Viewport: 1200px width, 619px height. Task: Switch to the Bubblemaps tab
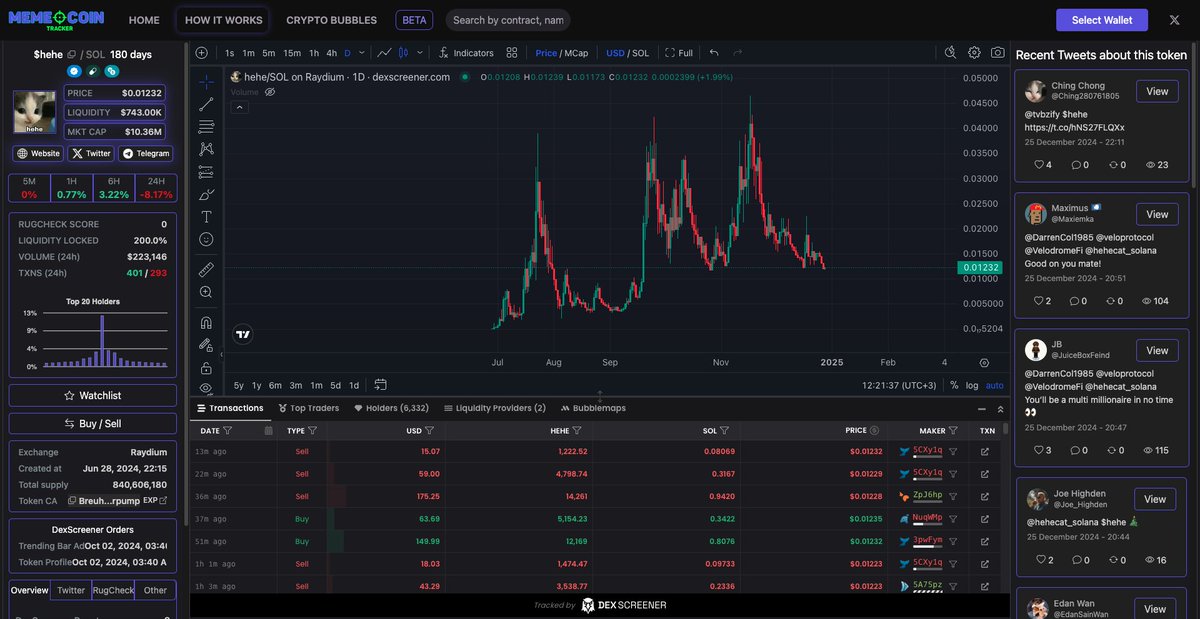(x=593, y=408)
